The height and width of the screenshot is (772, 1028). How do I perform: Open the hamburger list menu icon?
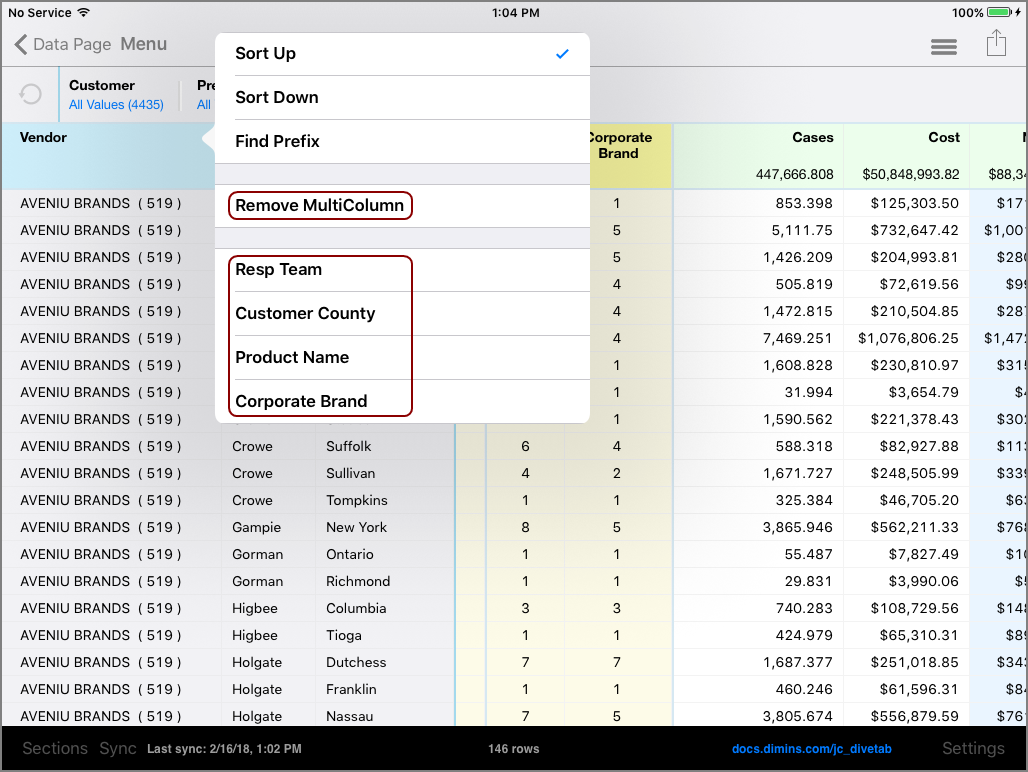point(943,47)
